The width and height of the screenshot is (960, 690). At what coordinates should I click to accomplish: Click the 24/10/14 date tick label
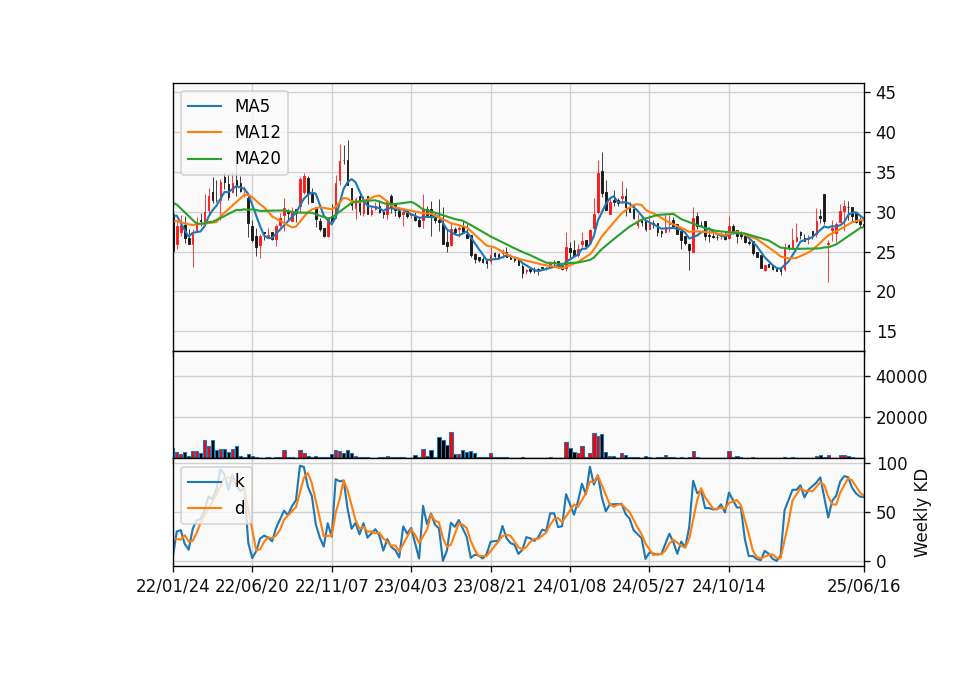[x=729, y=586]
